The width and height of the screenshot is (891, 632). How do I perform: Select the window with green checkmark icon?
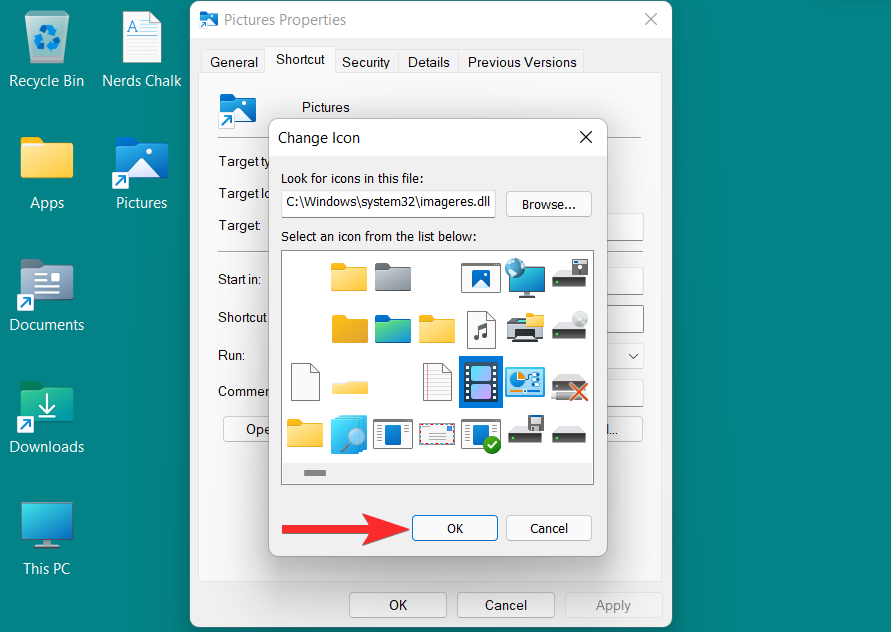tap(481, 436)
